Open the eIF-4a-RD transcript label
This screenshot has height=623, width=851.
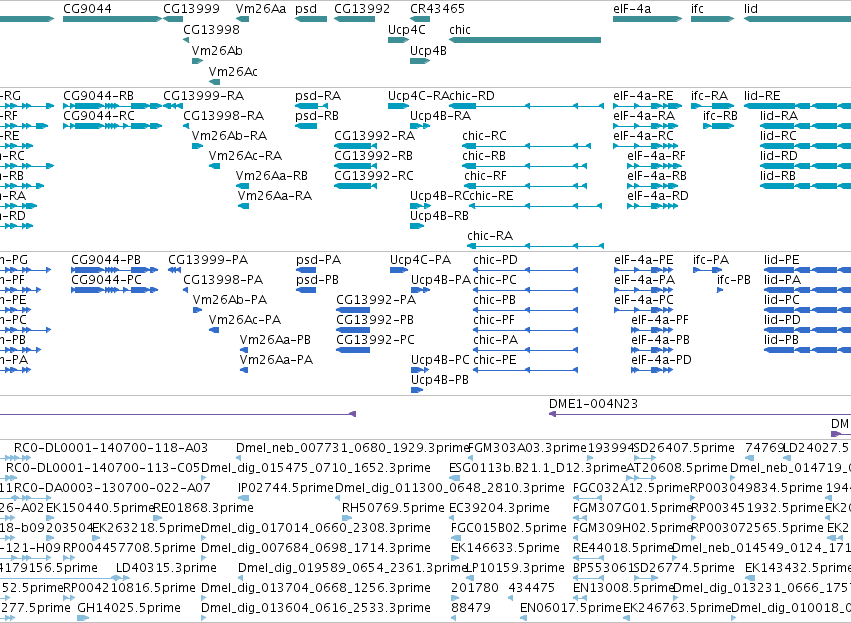pyautogui.click(x=658, y=196)
